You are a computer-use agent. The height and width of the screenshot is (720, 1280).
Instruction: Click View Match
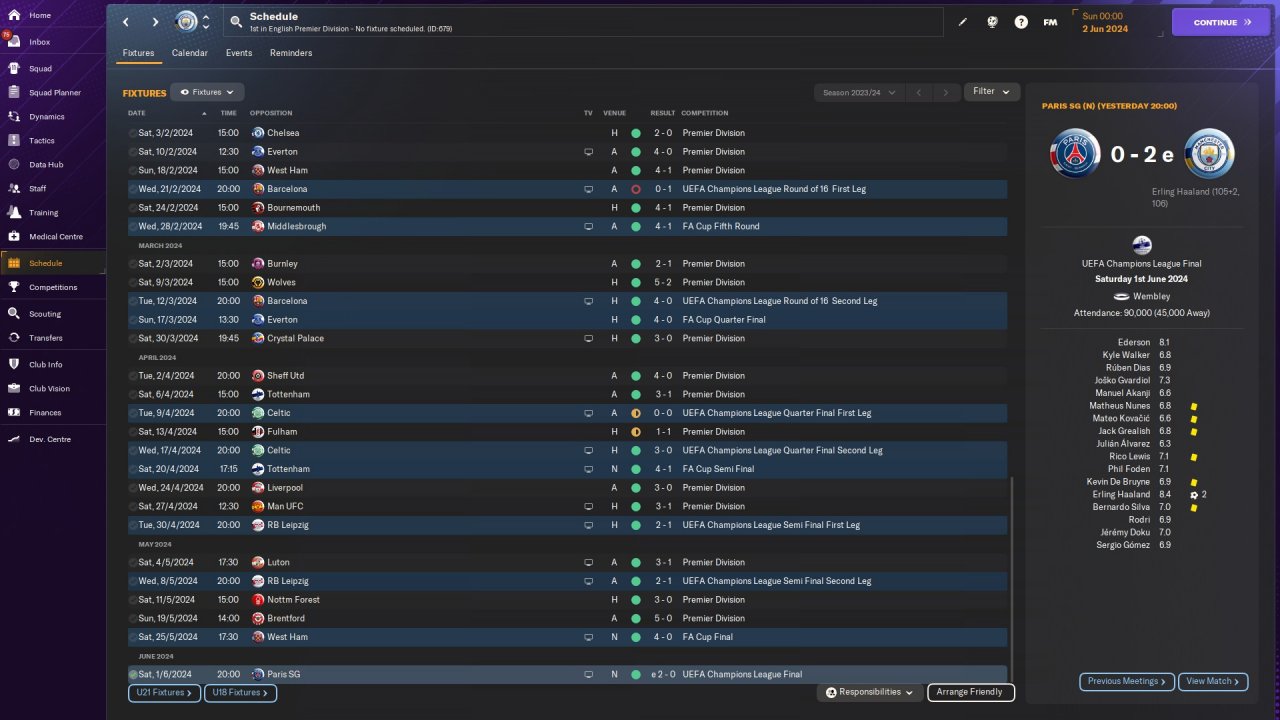1213,682
